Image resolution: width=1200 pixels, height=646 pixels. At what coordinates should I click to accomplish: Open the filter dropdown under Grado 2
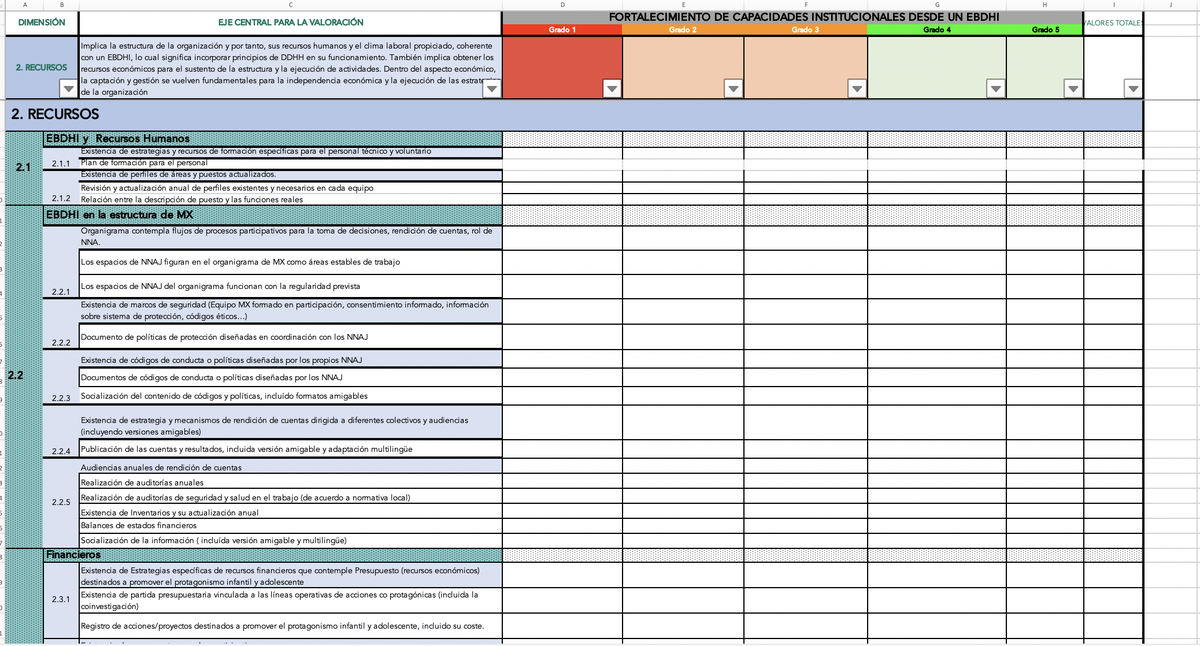click(733, 89)
